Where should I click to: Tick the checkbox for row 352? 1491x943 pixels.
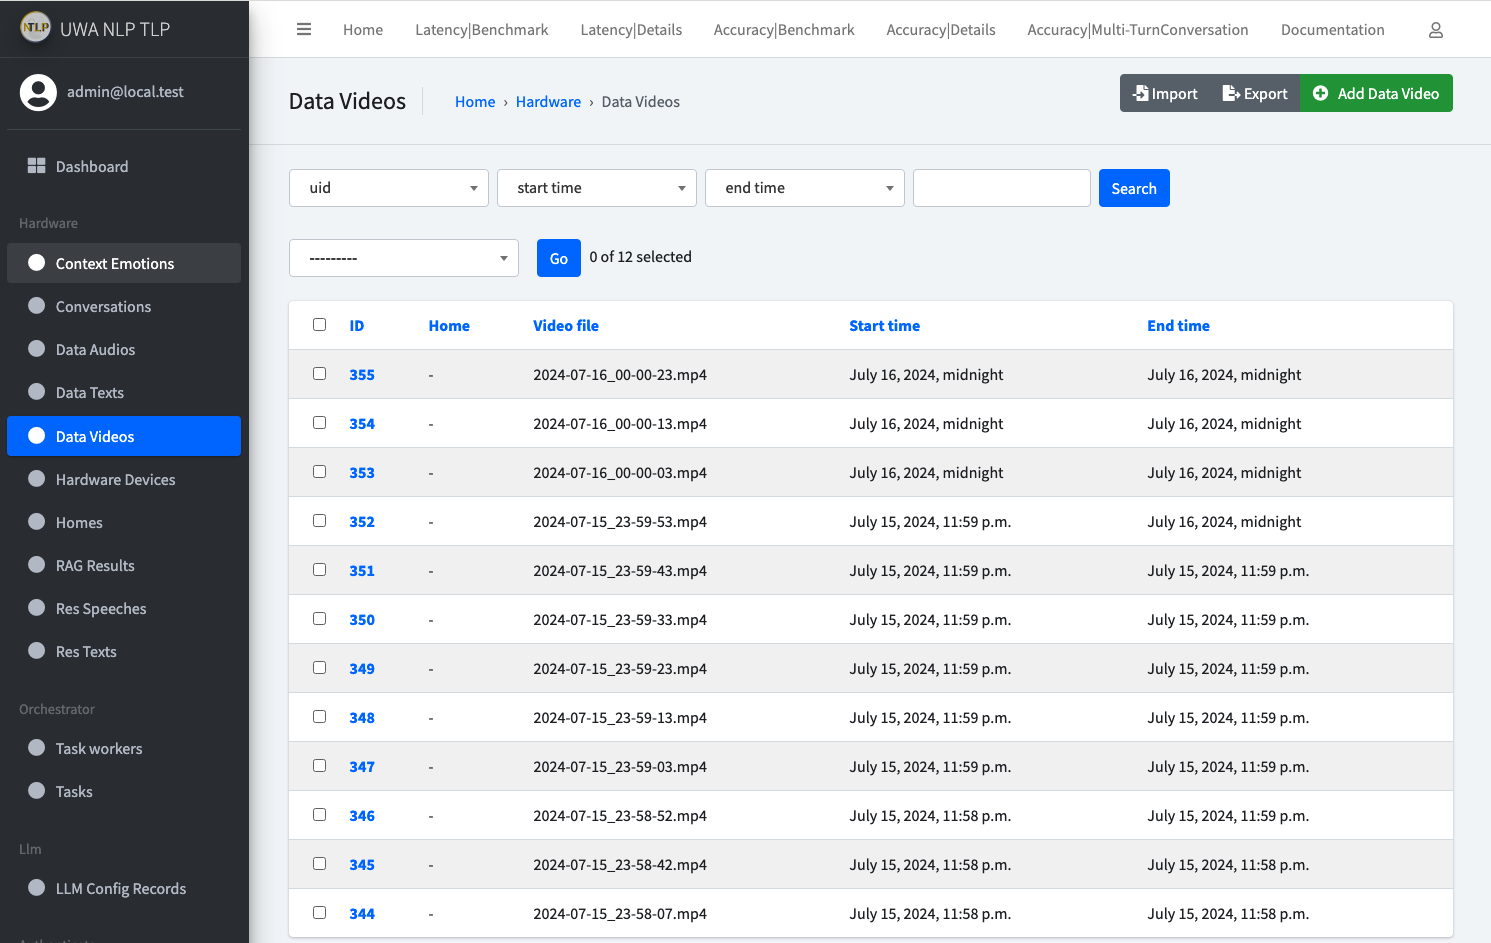(319, 521)
